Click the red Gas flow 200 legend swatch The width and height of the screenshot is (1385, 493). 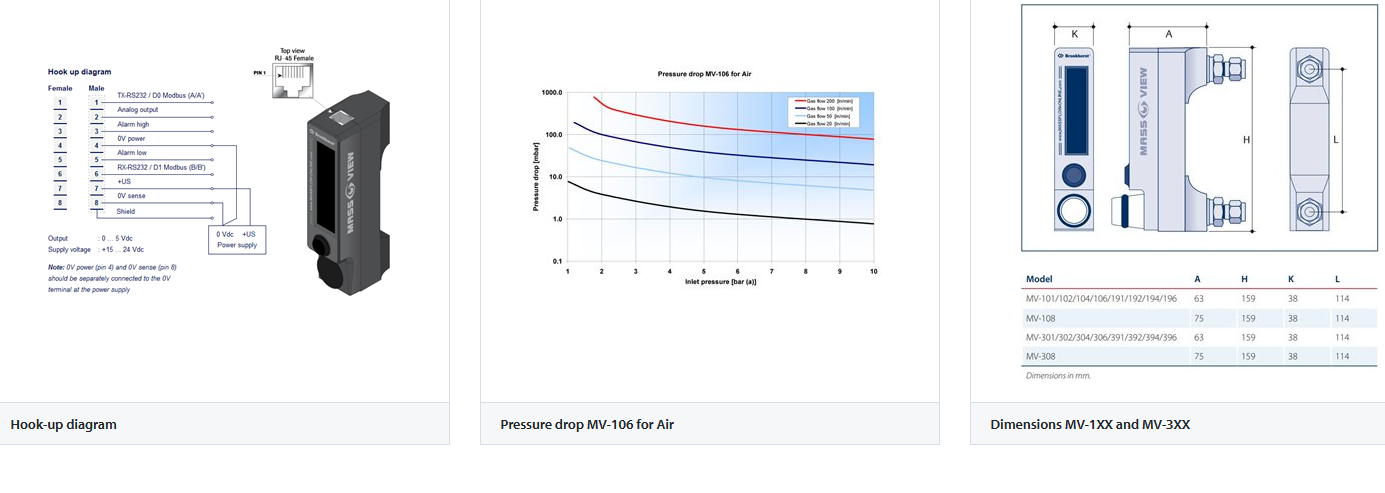[x=799, y=101]
